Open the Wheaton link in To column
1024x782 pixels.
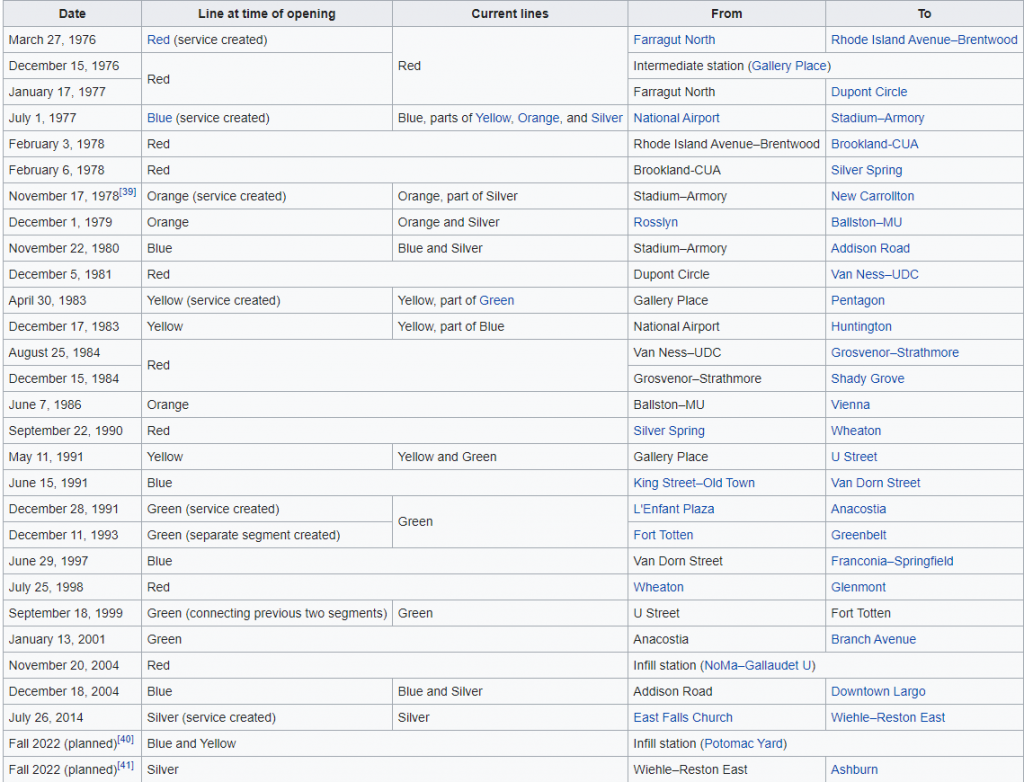coord(856,432)
